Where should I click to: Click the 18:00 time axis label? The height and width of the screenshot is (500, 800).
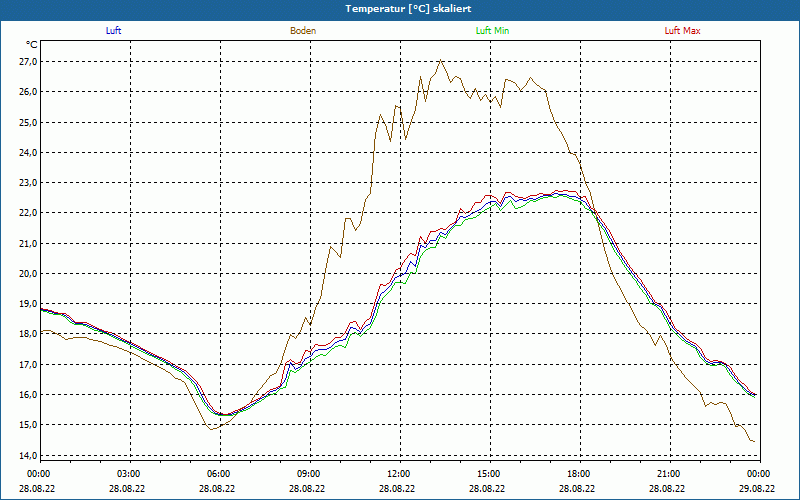580,474
